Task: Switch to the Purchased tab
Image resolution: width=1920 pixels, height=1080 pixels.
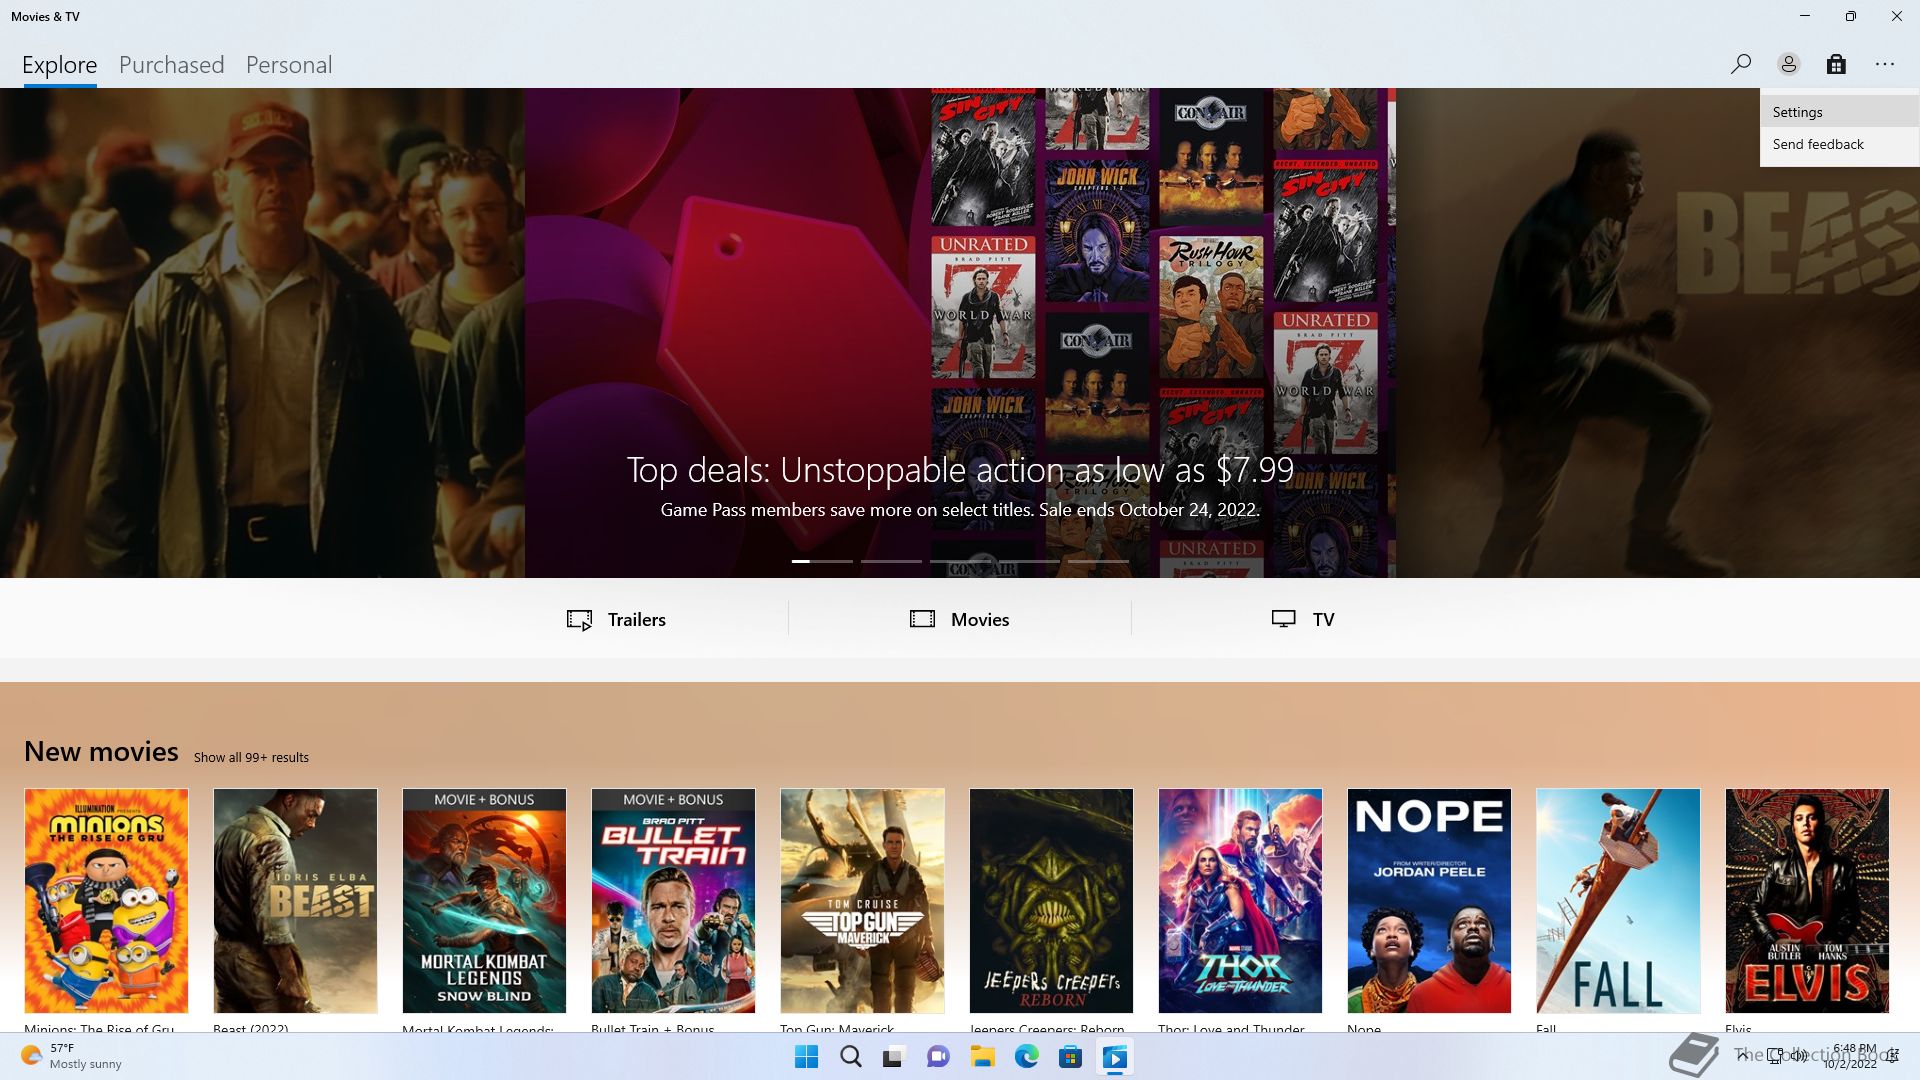Action: [172, 65]
